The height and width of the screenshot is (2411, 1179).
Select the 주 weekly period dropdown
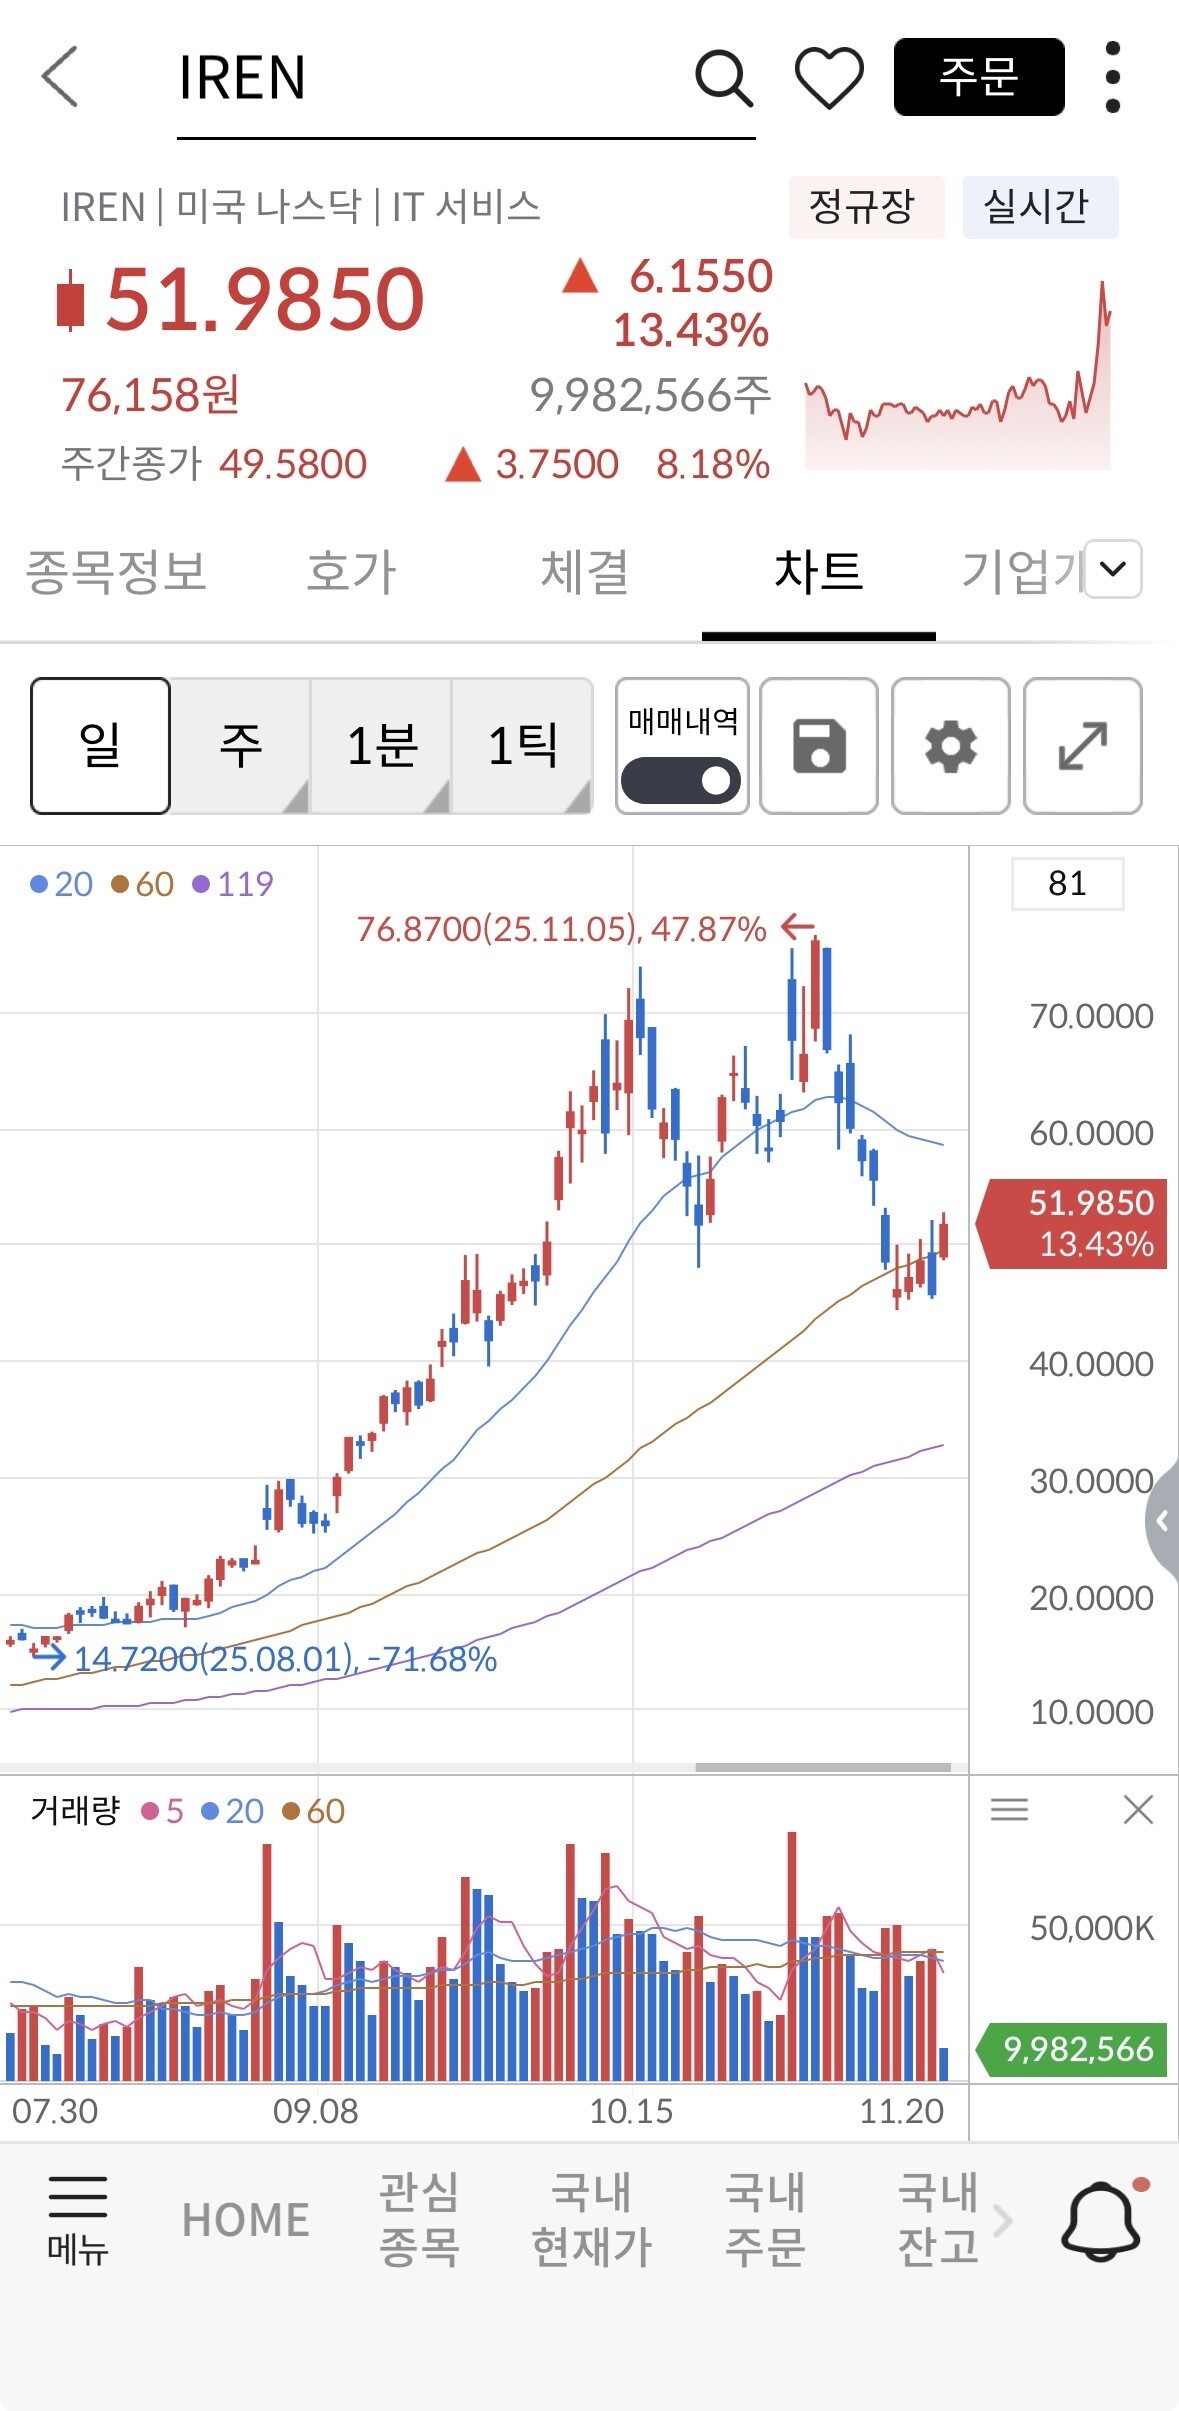click(x=240, y=746)
